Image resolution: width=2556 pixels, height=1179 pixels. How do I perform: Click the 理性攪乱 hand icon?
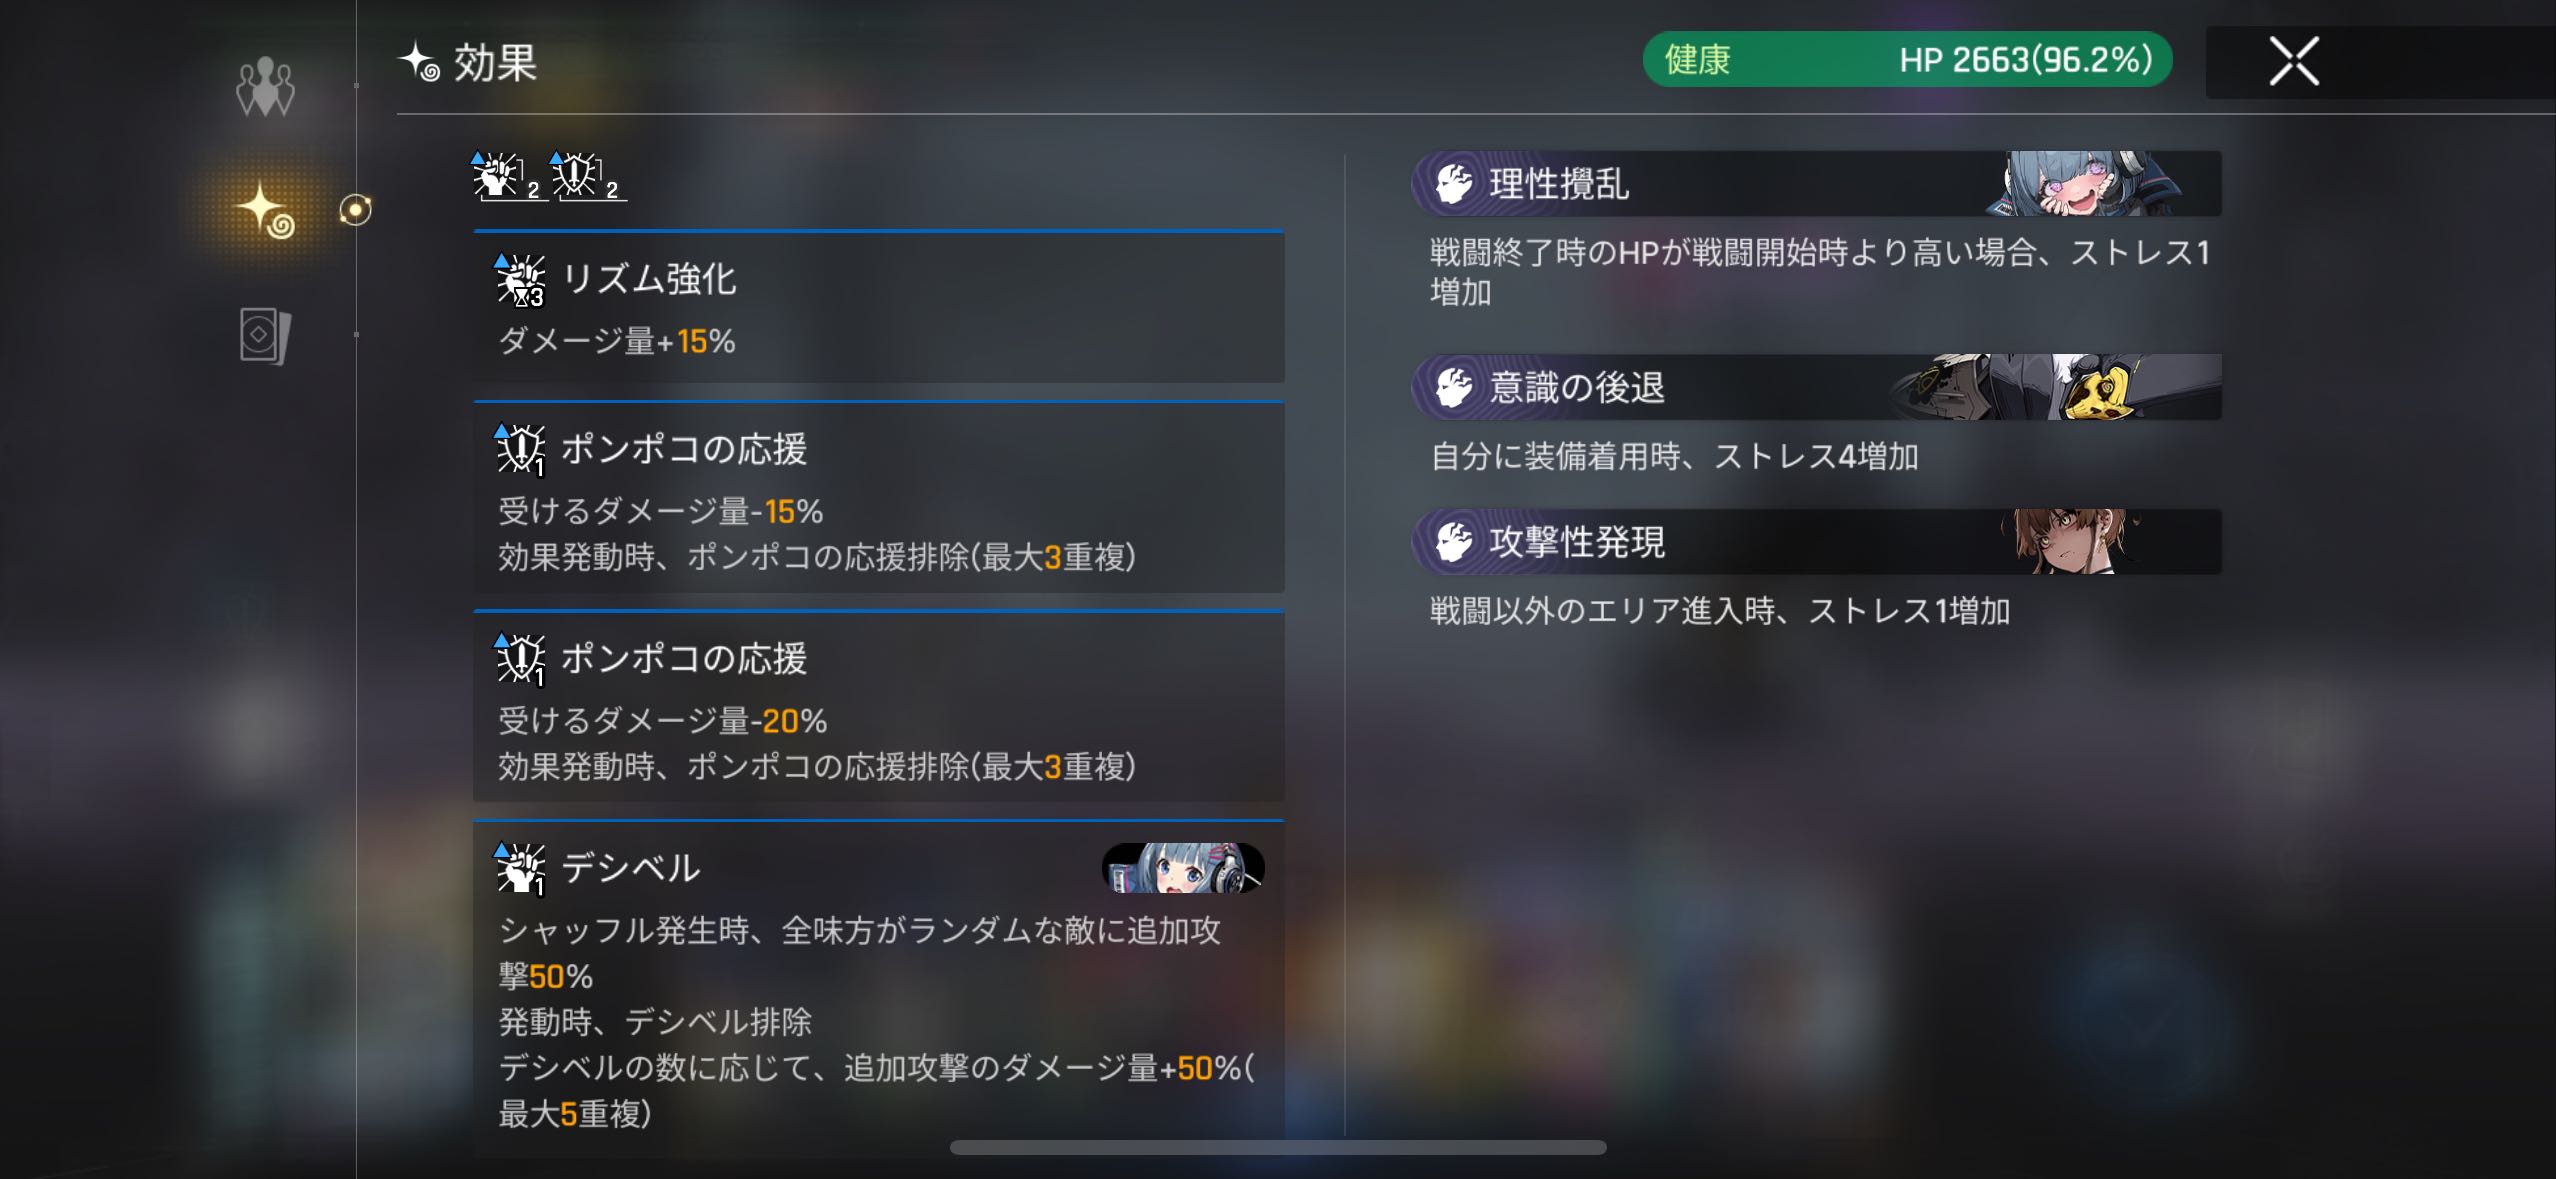pos(1454,184)
